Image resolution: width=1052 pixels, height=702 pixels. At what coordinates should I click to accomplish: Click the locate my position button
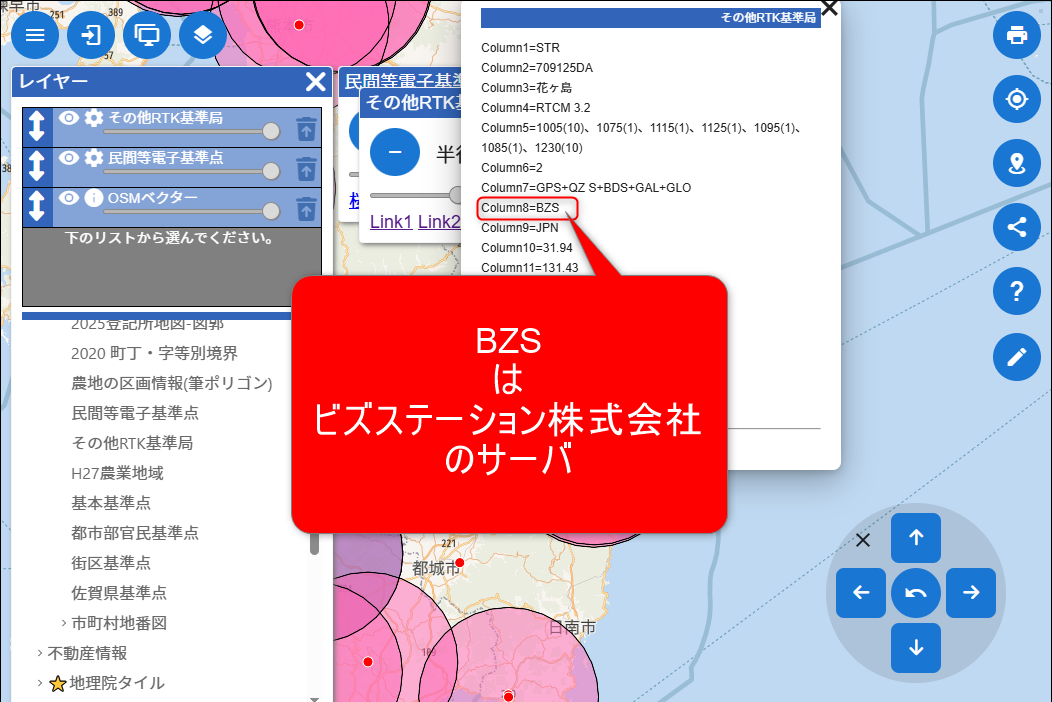1017,99
